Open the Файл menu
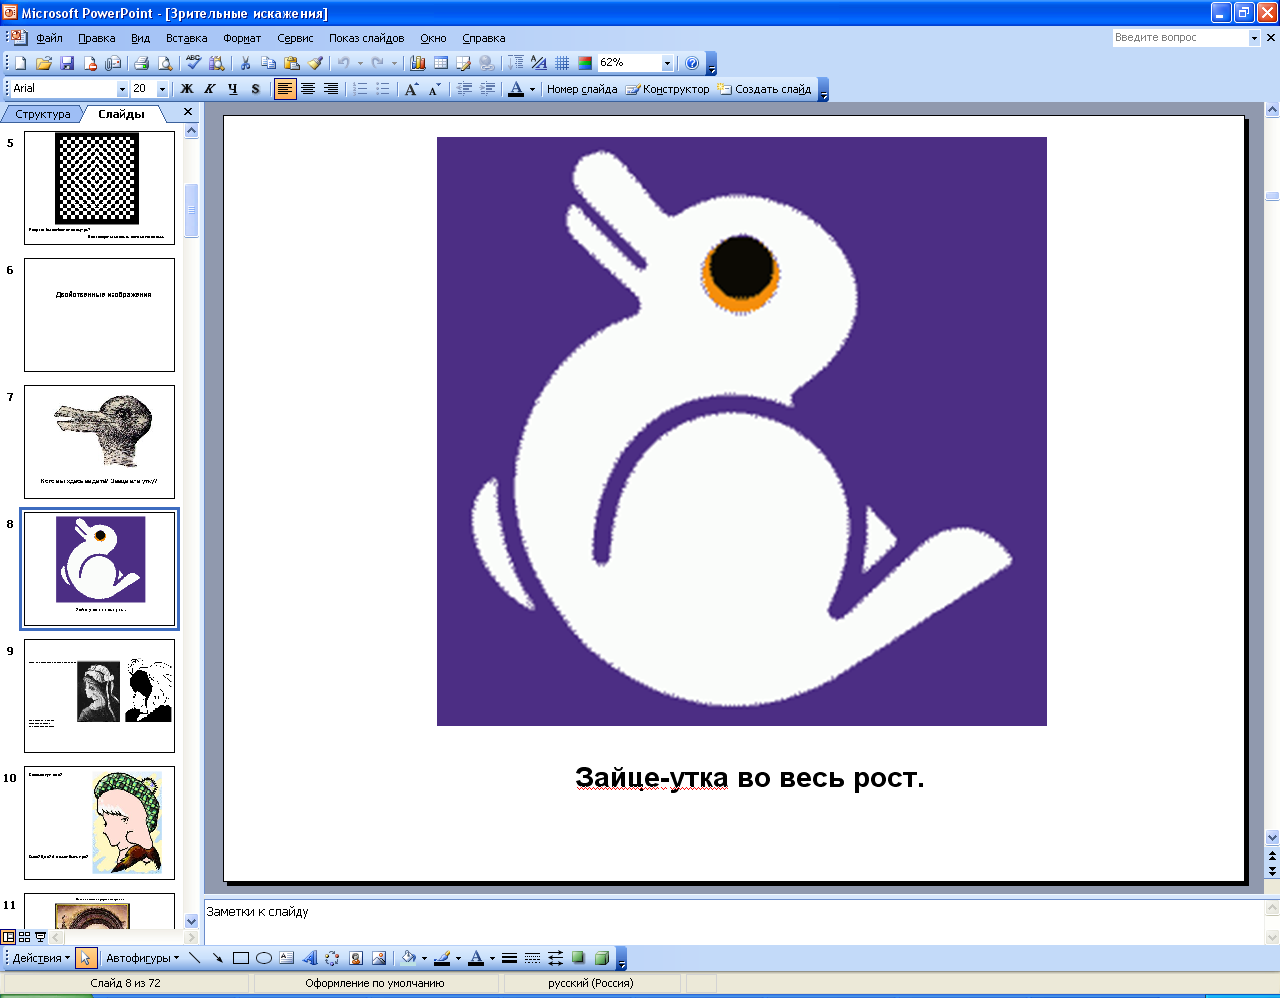This screenshot has height=998, width=1280. (x=49, y=38)
